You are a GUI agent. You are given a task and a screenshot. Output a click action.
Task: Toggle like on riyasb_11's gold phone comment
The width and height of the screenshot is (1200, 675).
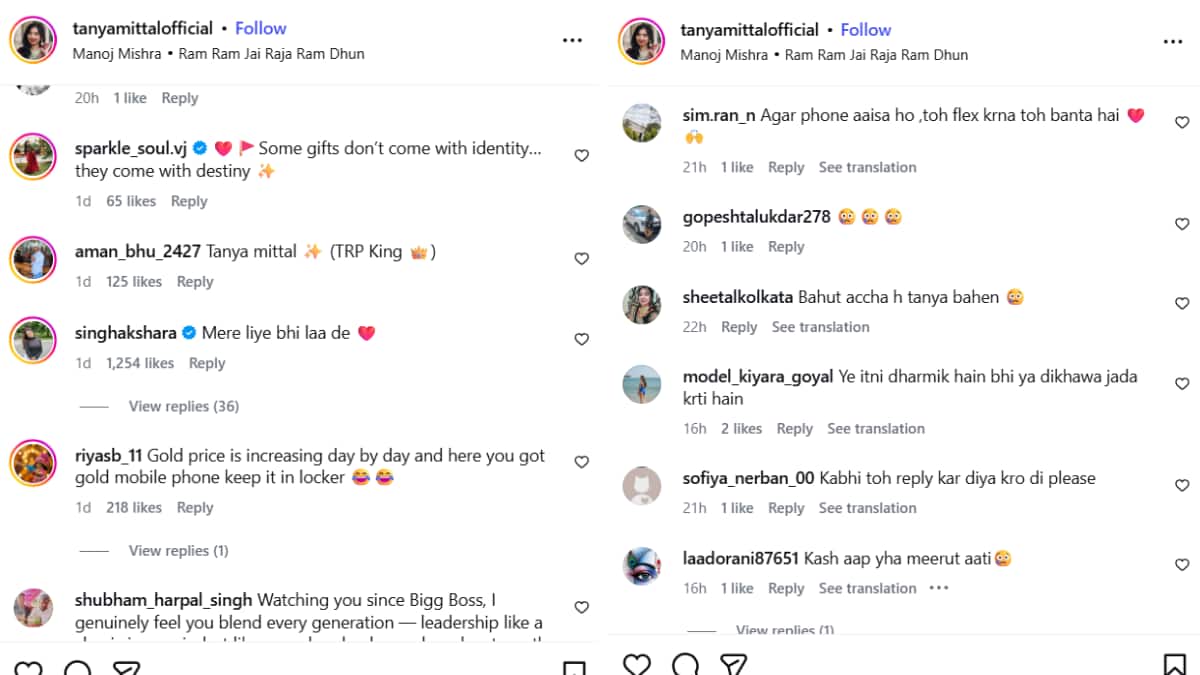[x=581, y=462]
